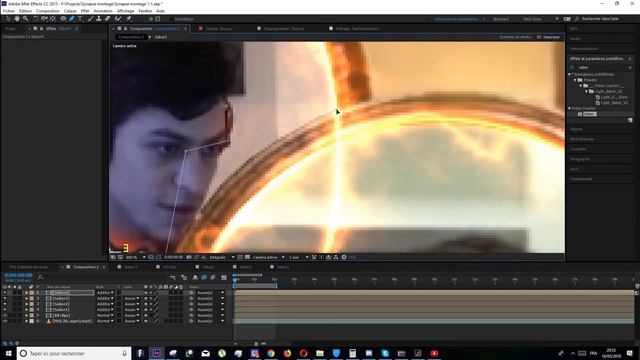The width and height of the screenshot is (640, 360).
Task: Toggle visibility eye of AE clips layer 5
Action: 5,316
